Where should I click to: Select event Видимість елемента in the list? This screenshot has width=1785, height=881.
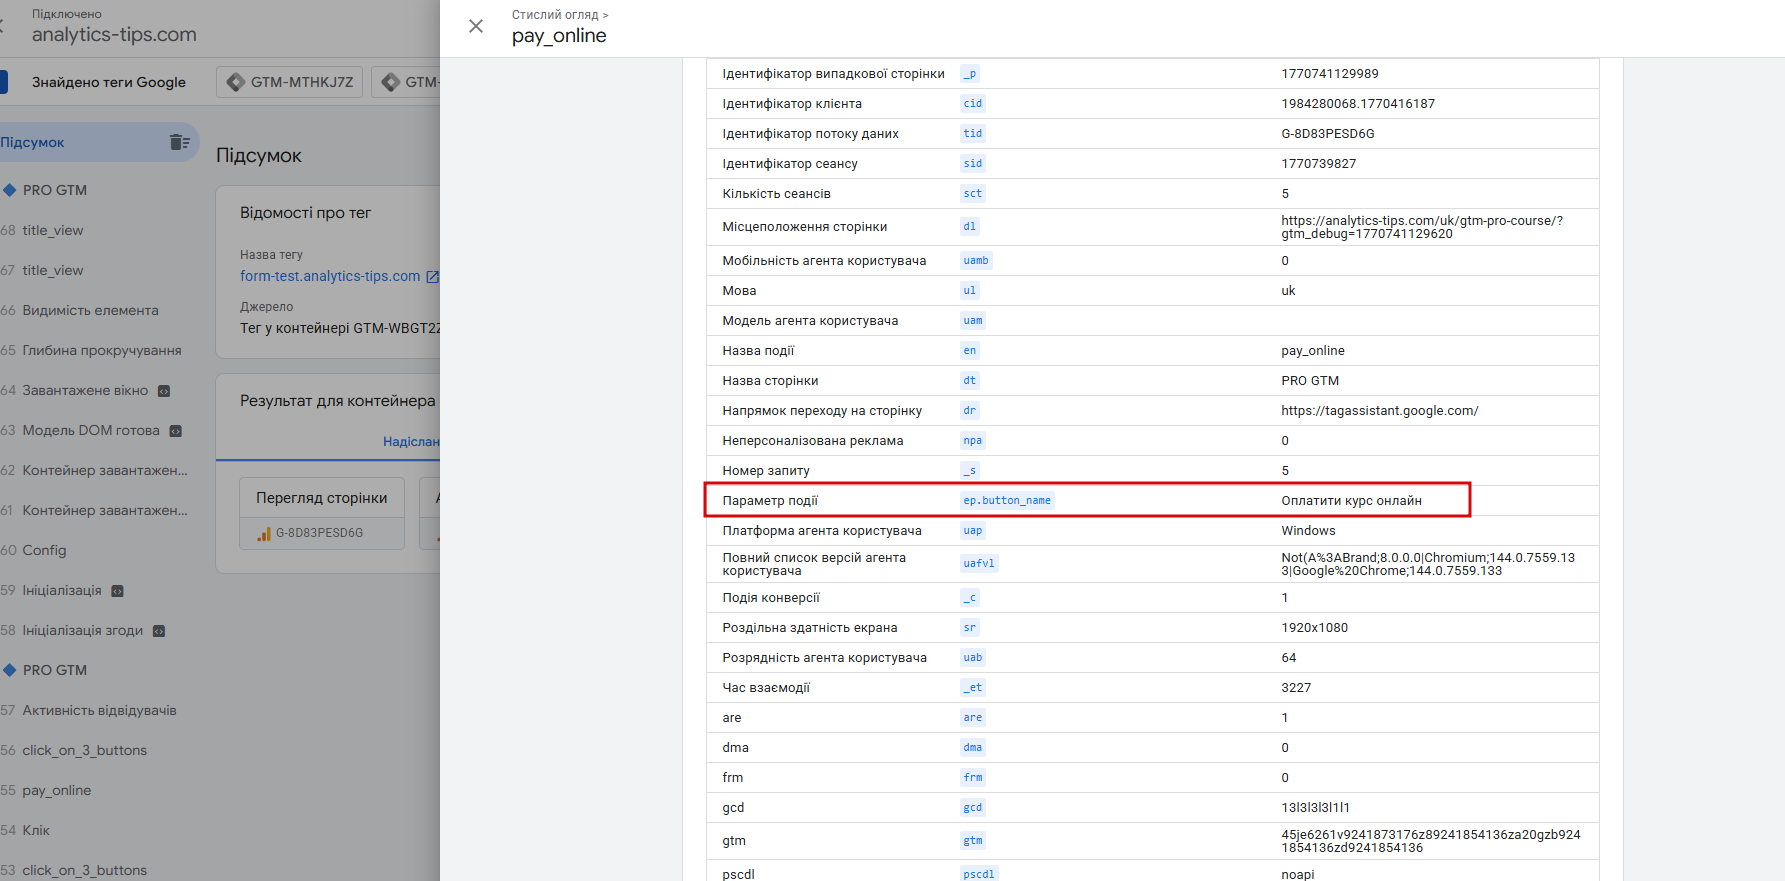point(90,310)
